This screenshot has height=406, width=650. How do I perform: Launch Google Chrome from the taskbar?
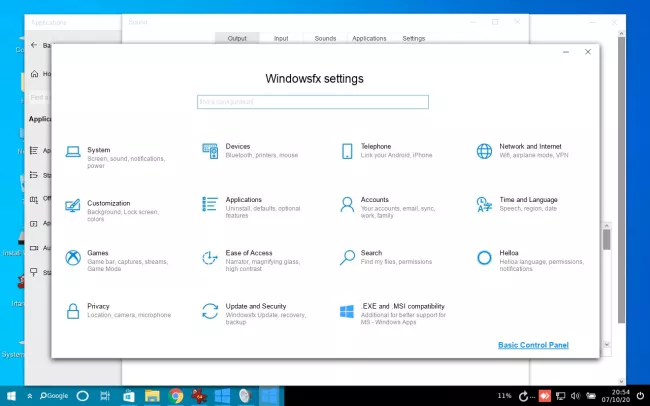point(176,396)
